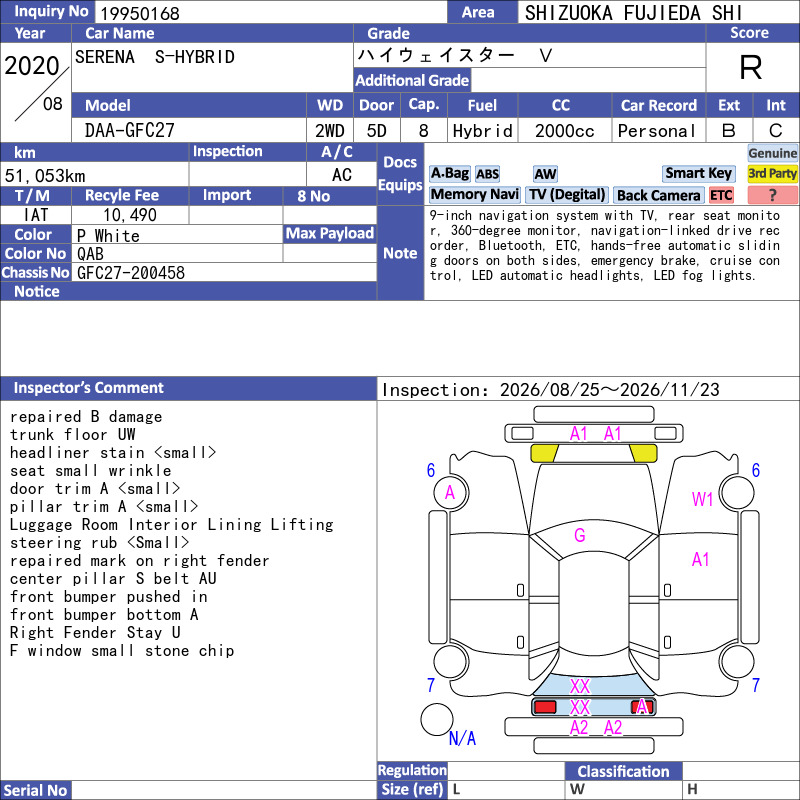800x800 pixels.
Task: Click the W1 damage mark on diagram
Action: coord(702,499)
